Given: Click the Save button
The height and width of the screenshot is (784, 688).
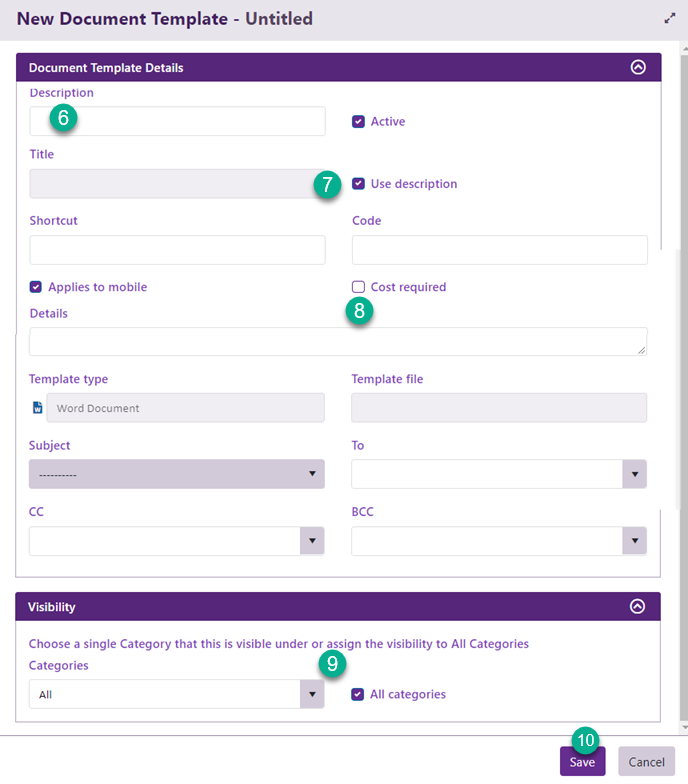Looking at the screenshot, I should point(582,762).
